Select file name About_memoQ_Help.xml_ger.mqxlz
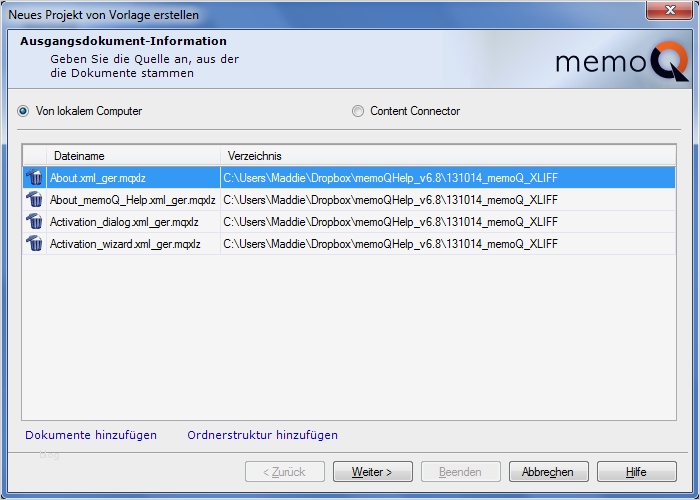Viewport: 700px width, 500px height. [x=133, y=200]
